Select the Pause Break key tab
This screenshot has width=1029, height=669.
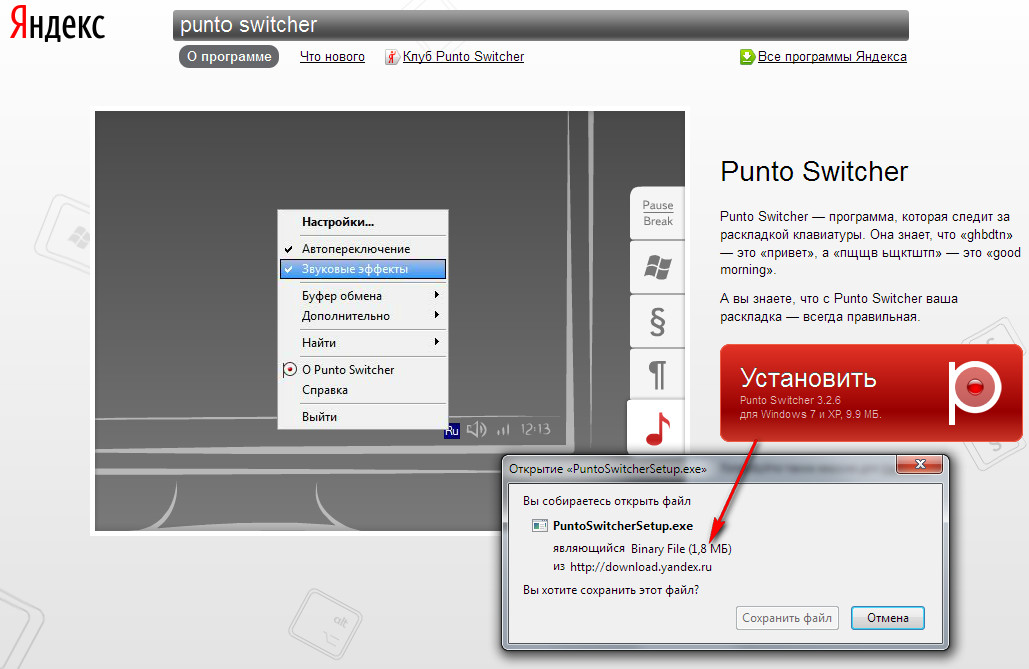point(657,213)
